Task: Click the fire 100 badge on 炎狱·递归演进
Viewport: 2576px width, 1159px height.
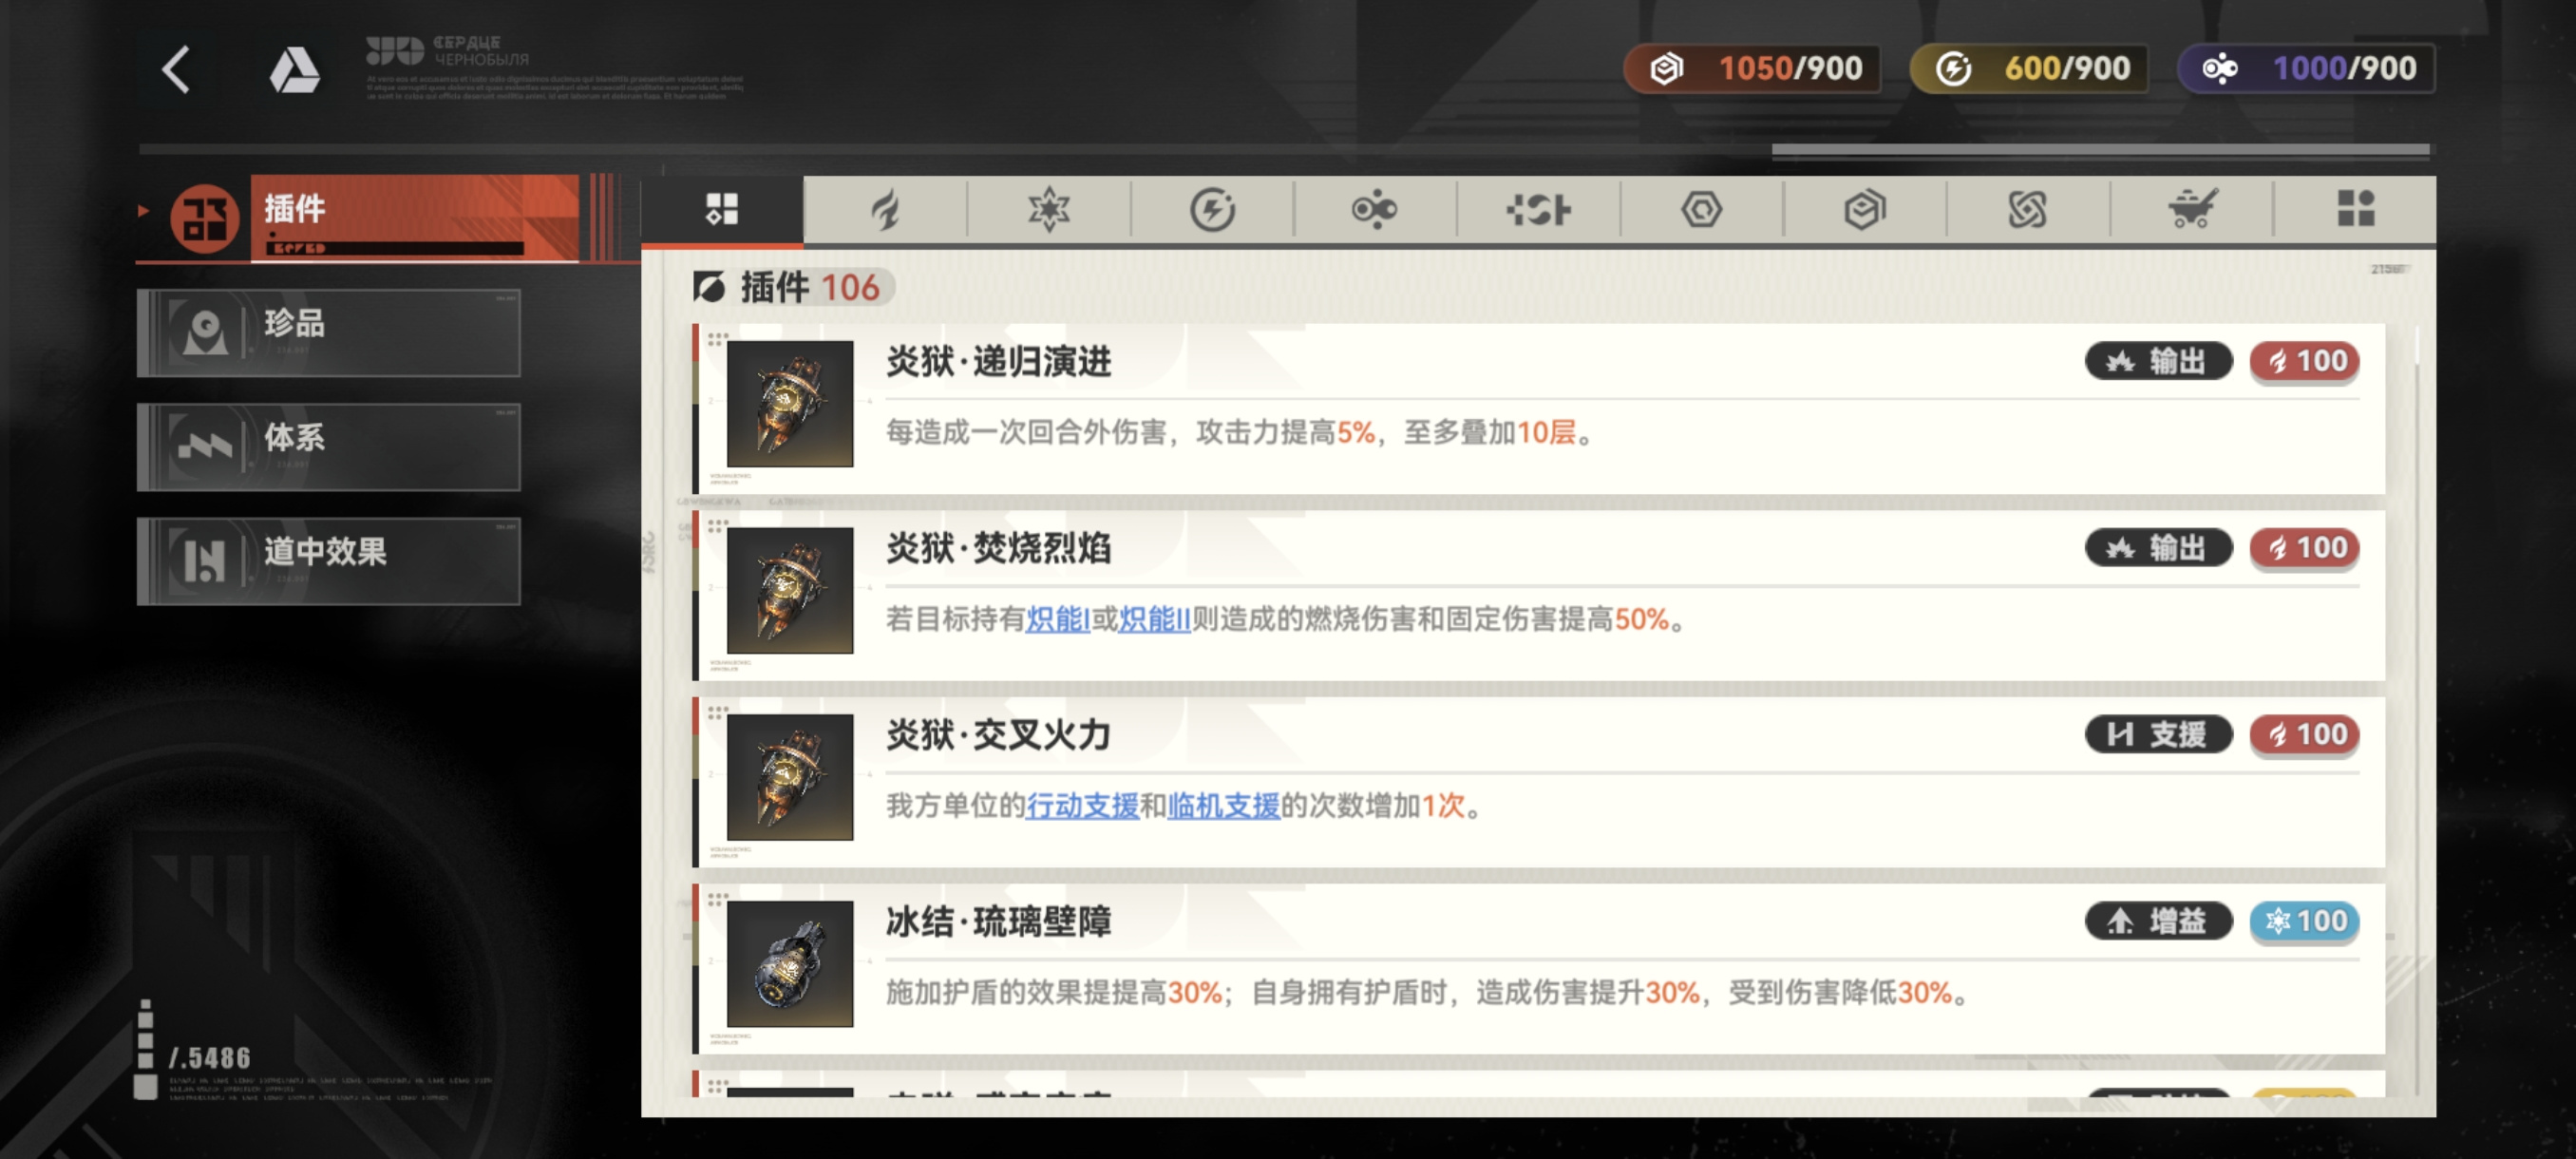Action: tap(2304, 361)
